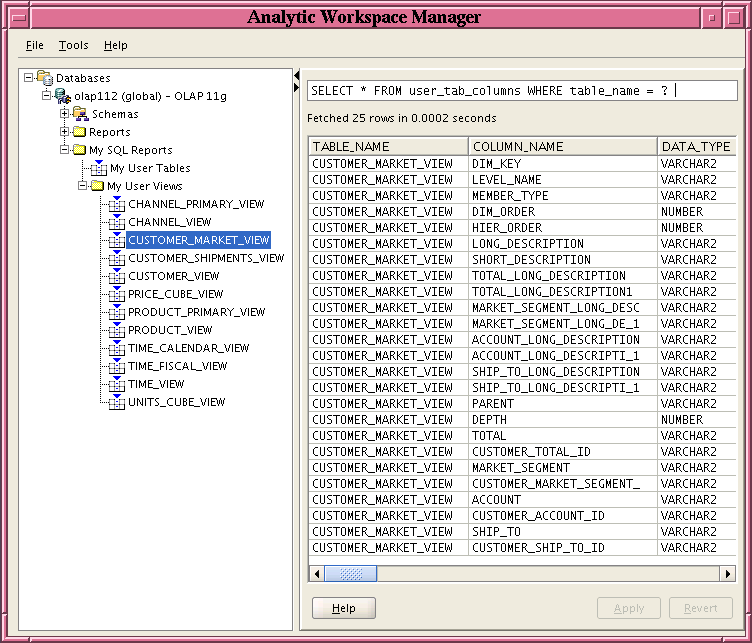Viewport: 752px width, 643px height.
Task: Click the My User Tables report icon
Action: [99, 168]
